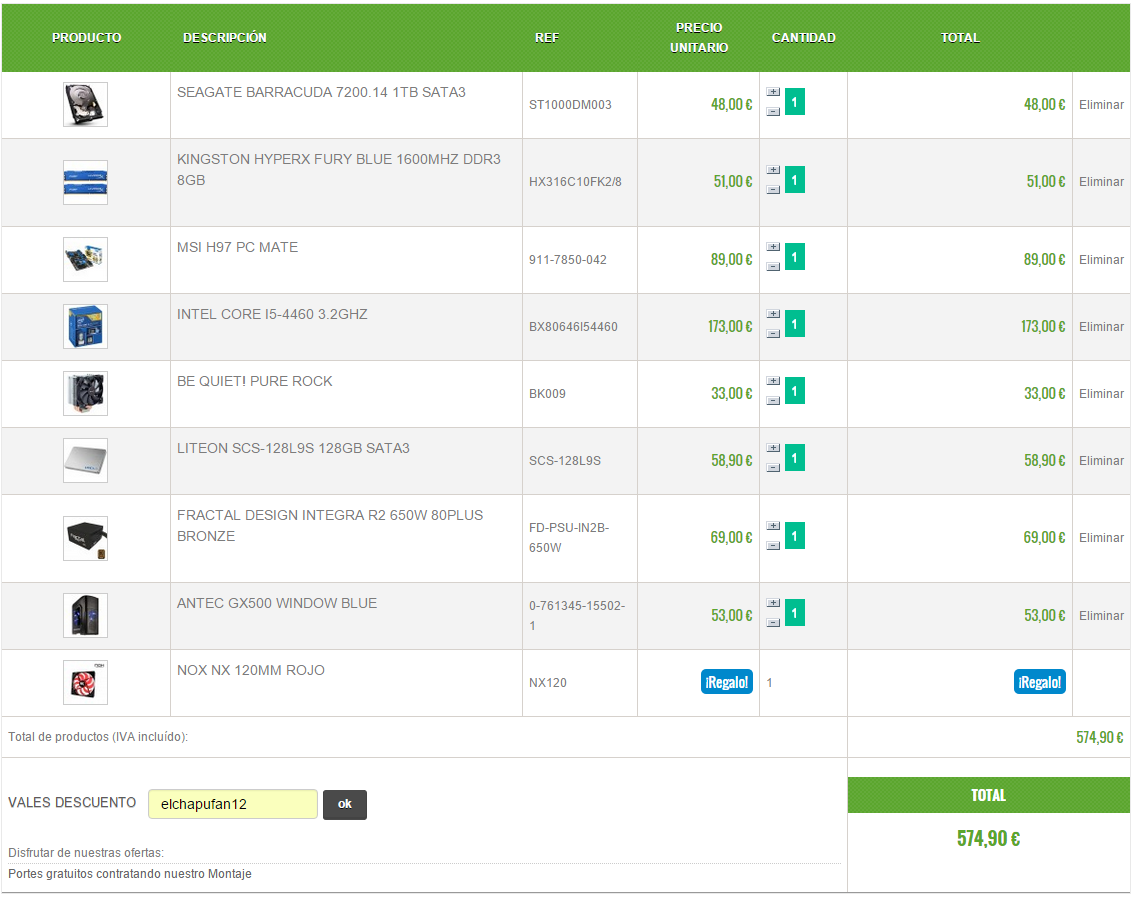The image size is (1136, 897).
Task: Open KINGSTON HYPERX FURY BLUE description
Action: point(338,170)
